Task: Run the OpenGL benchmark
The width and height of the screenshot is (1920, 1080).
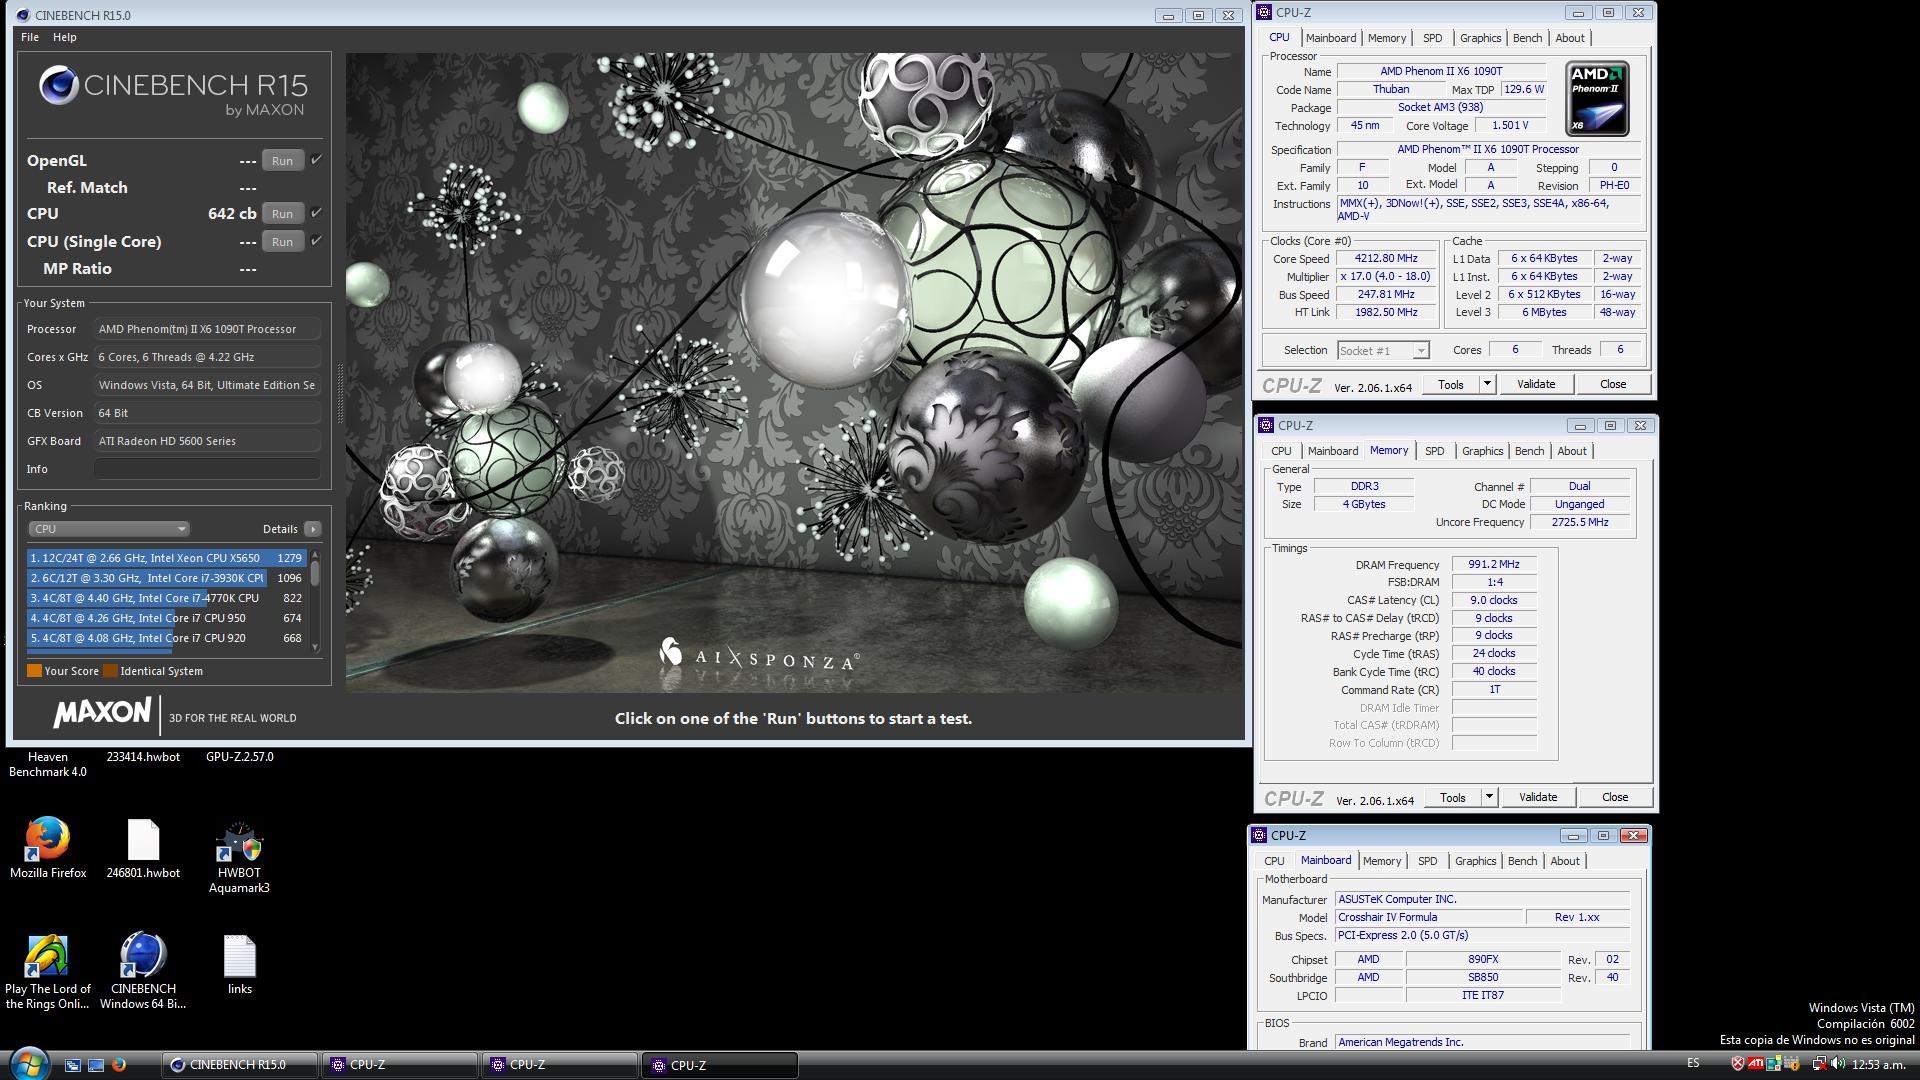Action: (282, 161)
